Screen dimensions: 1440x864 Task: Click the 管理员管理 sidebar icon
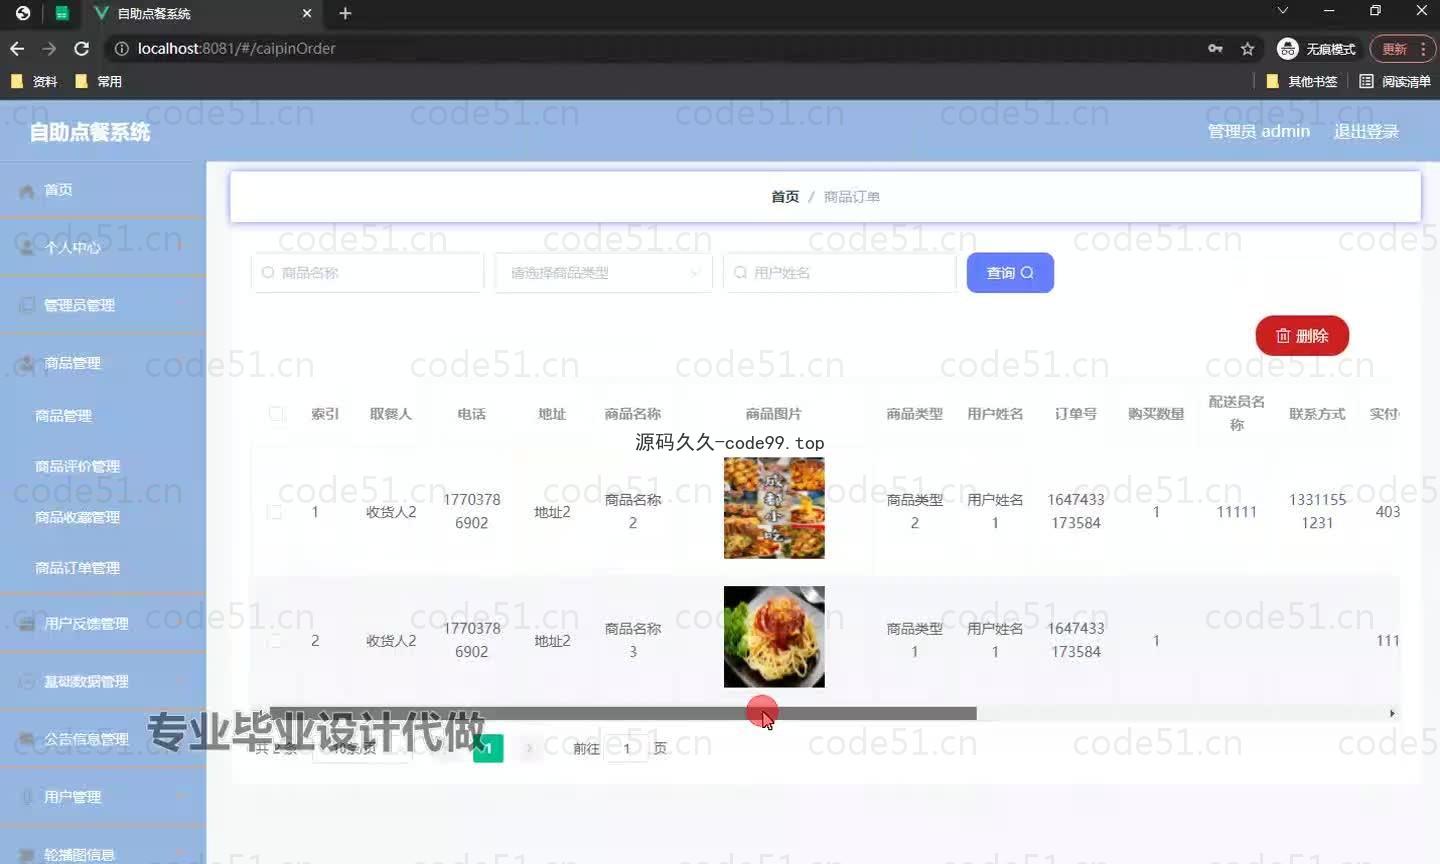(x=27, y=305)
